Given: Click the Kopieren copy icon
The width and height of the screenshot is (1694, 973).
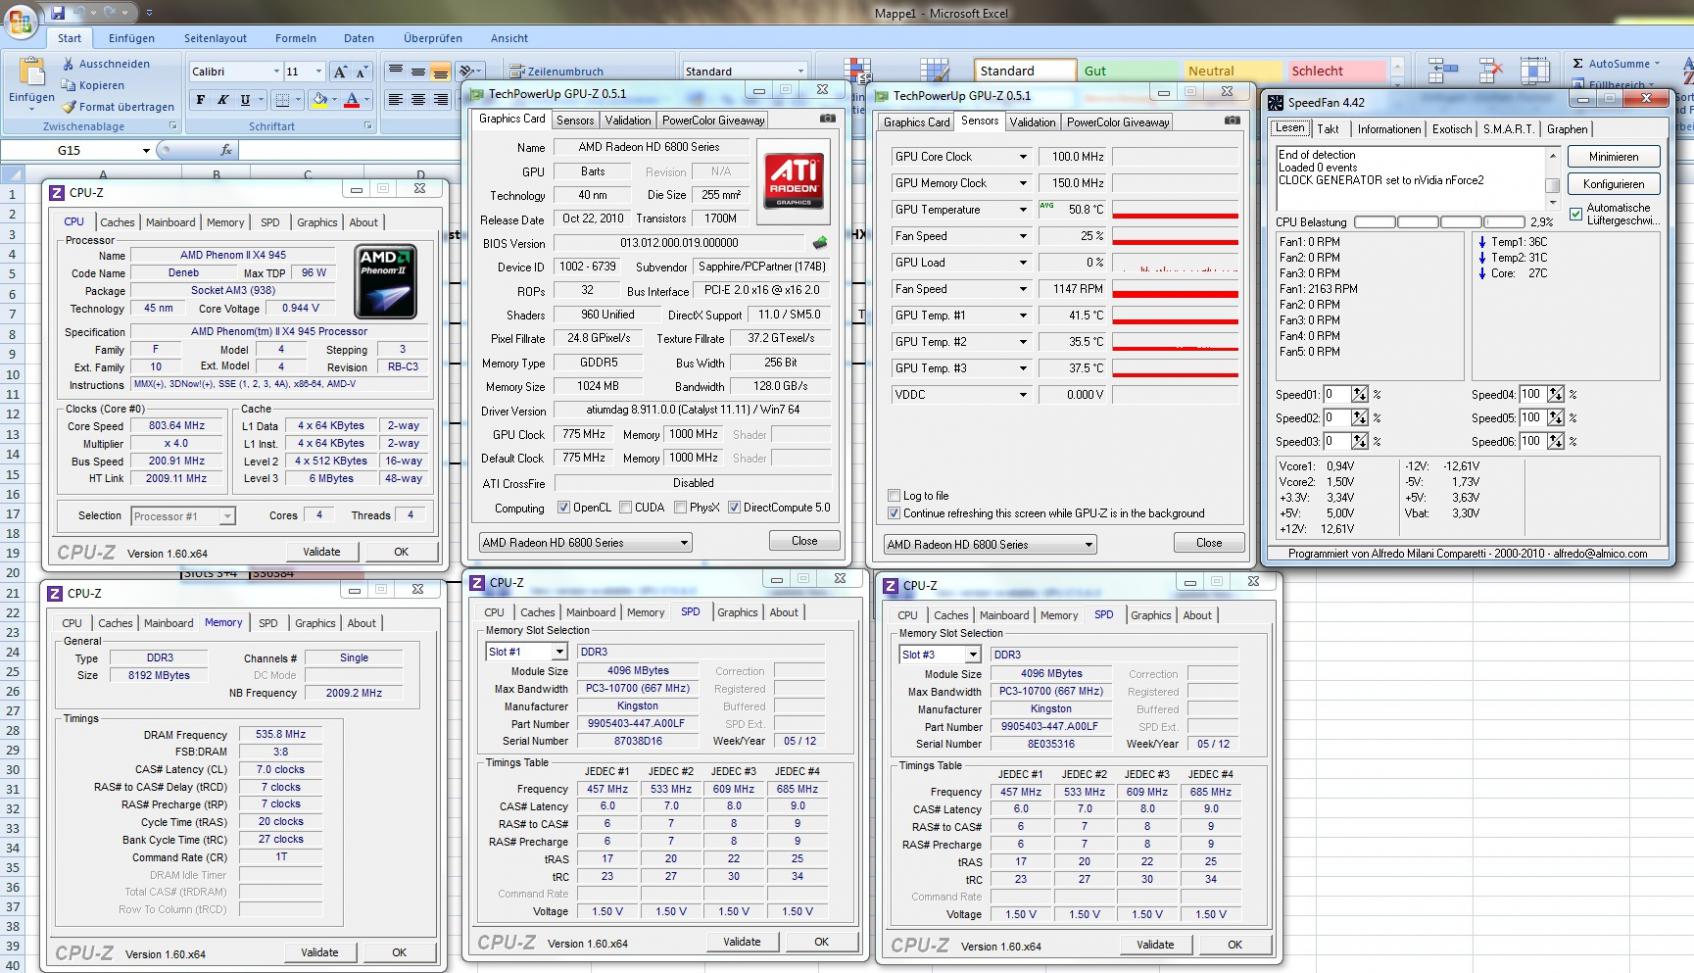Looking at the screenshot, I should (68, 85).
